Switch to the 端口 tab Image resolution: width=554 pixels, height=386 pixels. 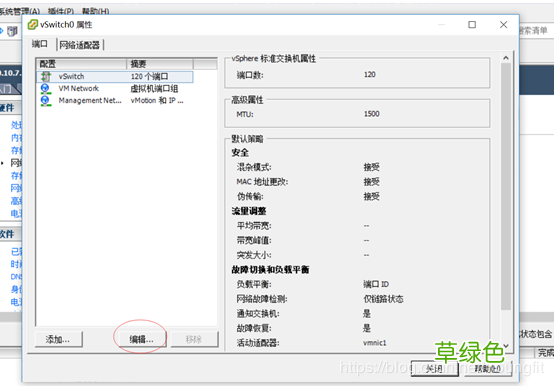(40, 44)
